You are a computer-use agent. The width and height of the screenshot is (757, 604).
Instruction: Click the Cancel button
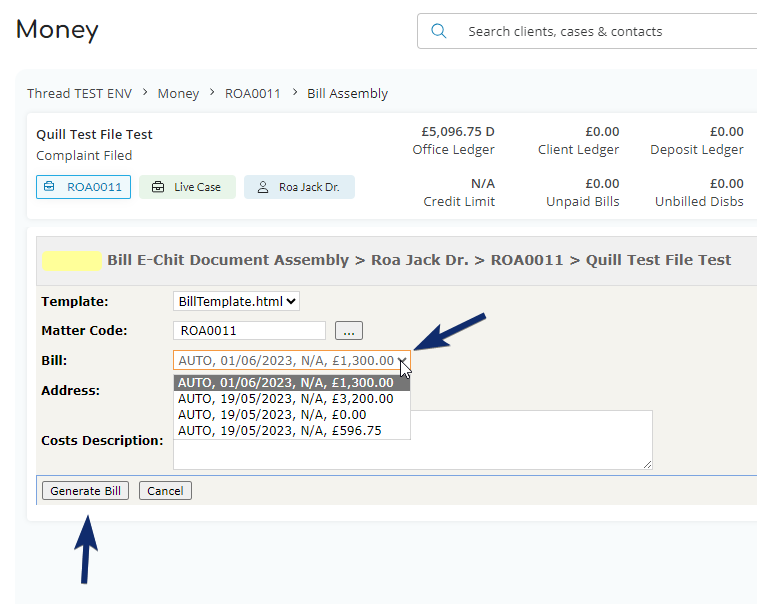coord(165,491)
